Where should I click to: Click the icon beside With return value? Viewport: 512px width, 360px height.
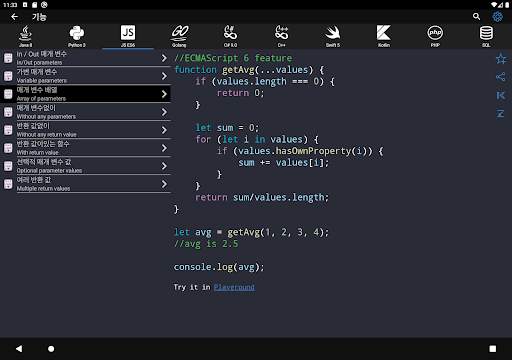[8, 148]
